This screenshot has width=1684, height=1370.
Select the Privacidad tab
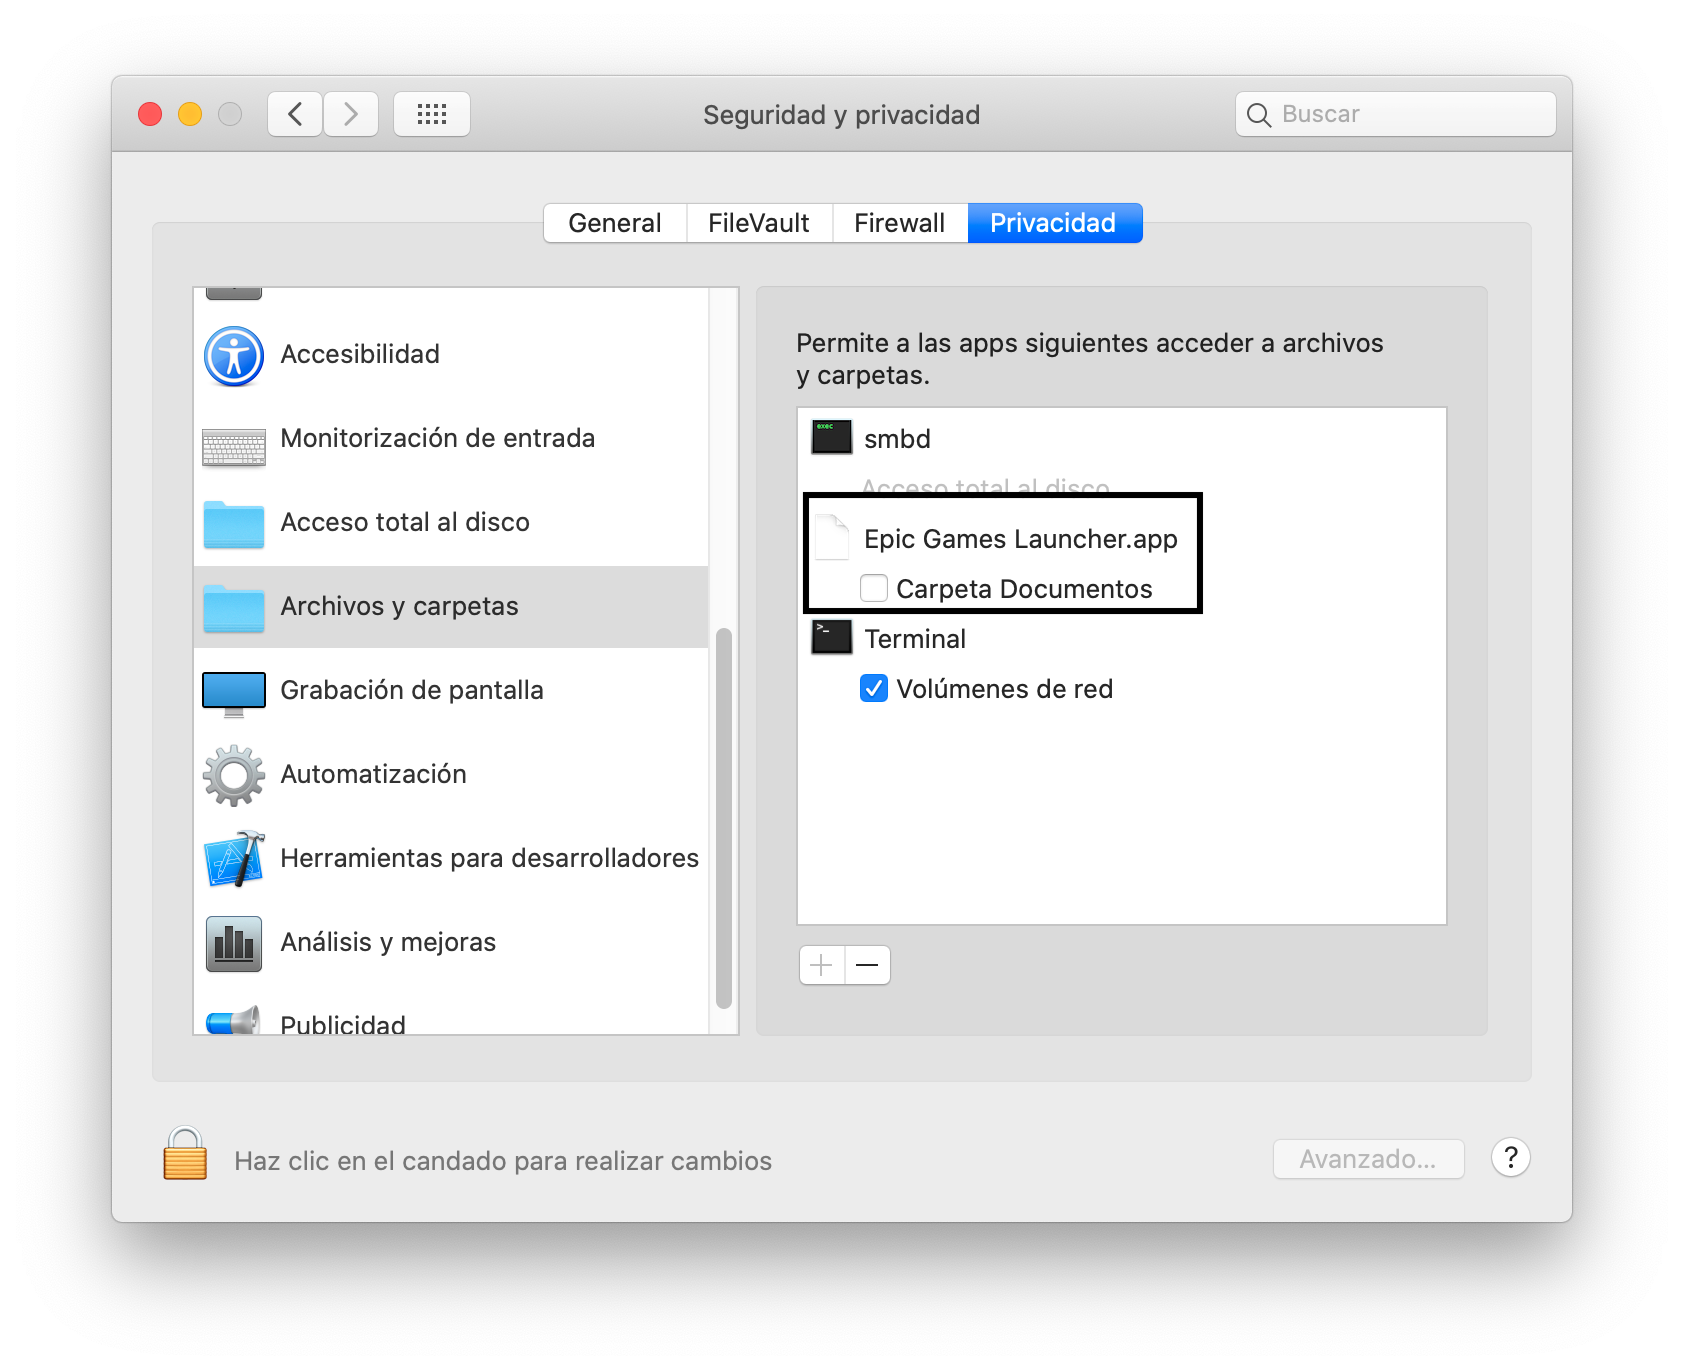(1054, 223)
